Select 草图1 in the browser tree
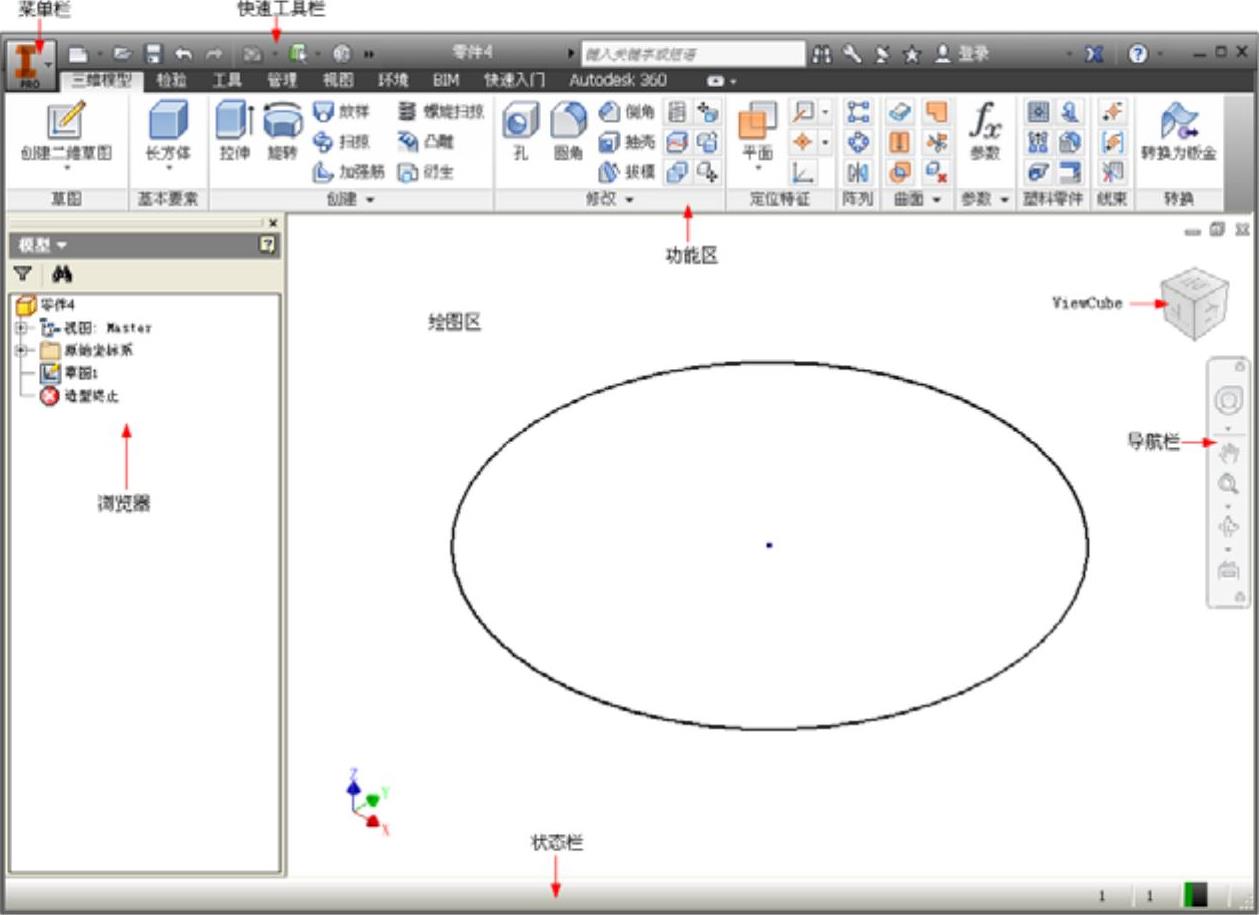Screen dimensions: 1259x915 pyautogui.click(x=69, y=373)
